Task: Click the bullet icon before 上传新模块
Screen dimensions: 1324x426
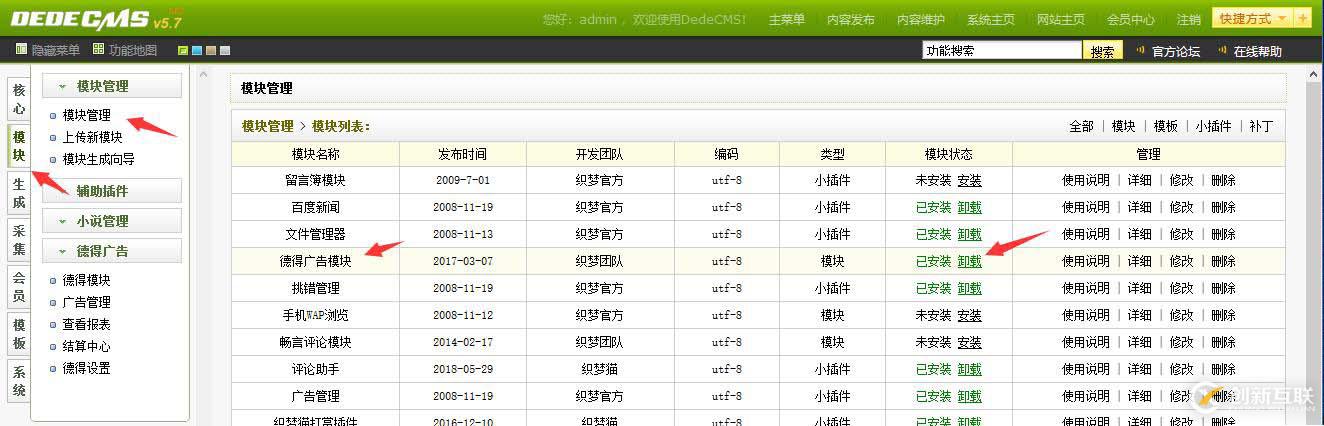Action: 54,138
